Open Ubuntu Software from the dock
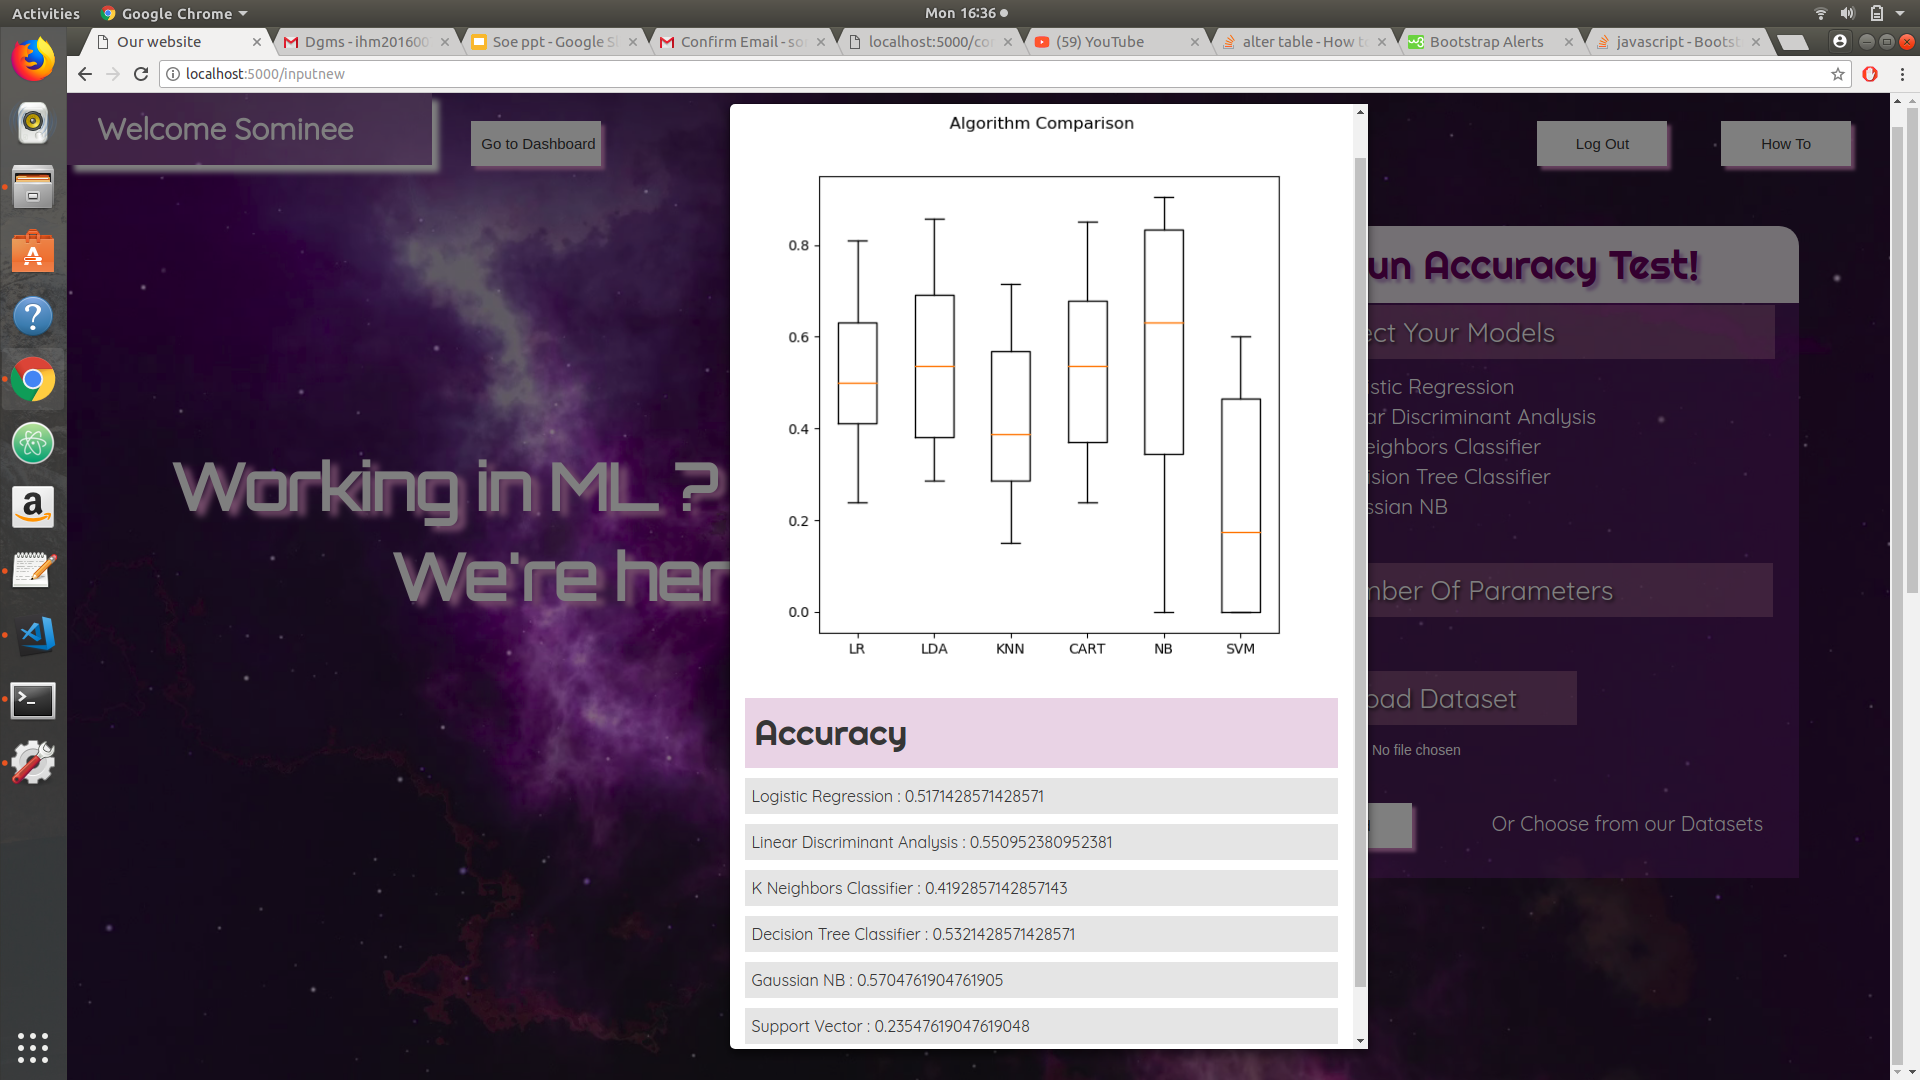Viewport: 1920px width, 1080px height. tap(33, 252)
